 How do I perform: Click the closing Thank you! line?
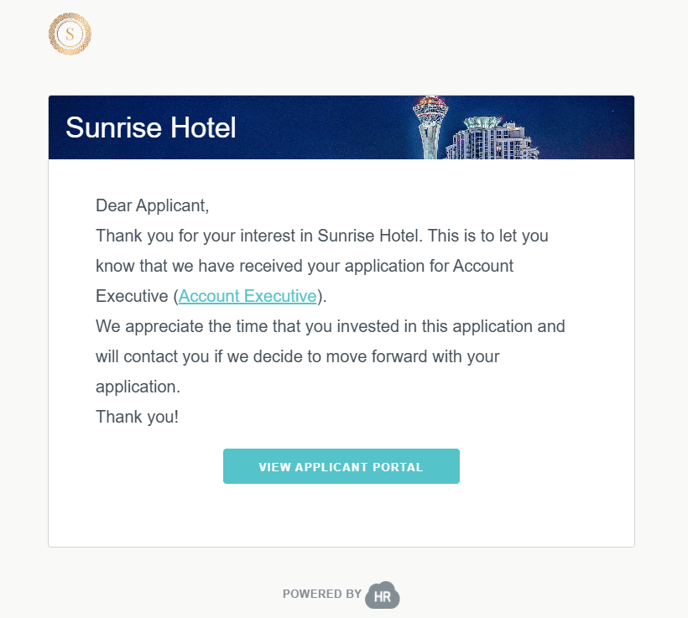tap(137, 416)
